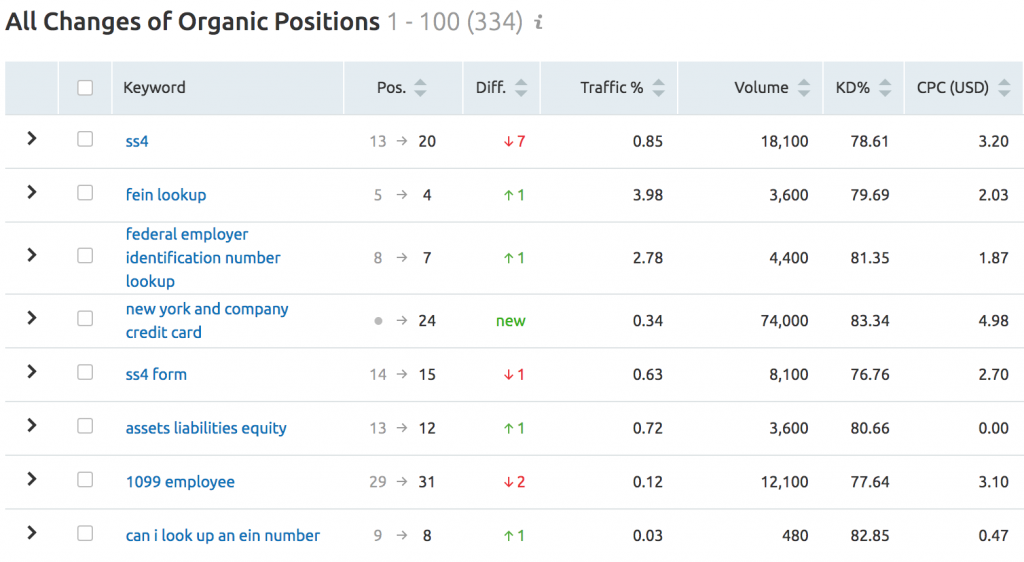Screen dimensions: 1024x562
Task: Expand the ss4 form row
Action: click(x=31, y=371)
